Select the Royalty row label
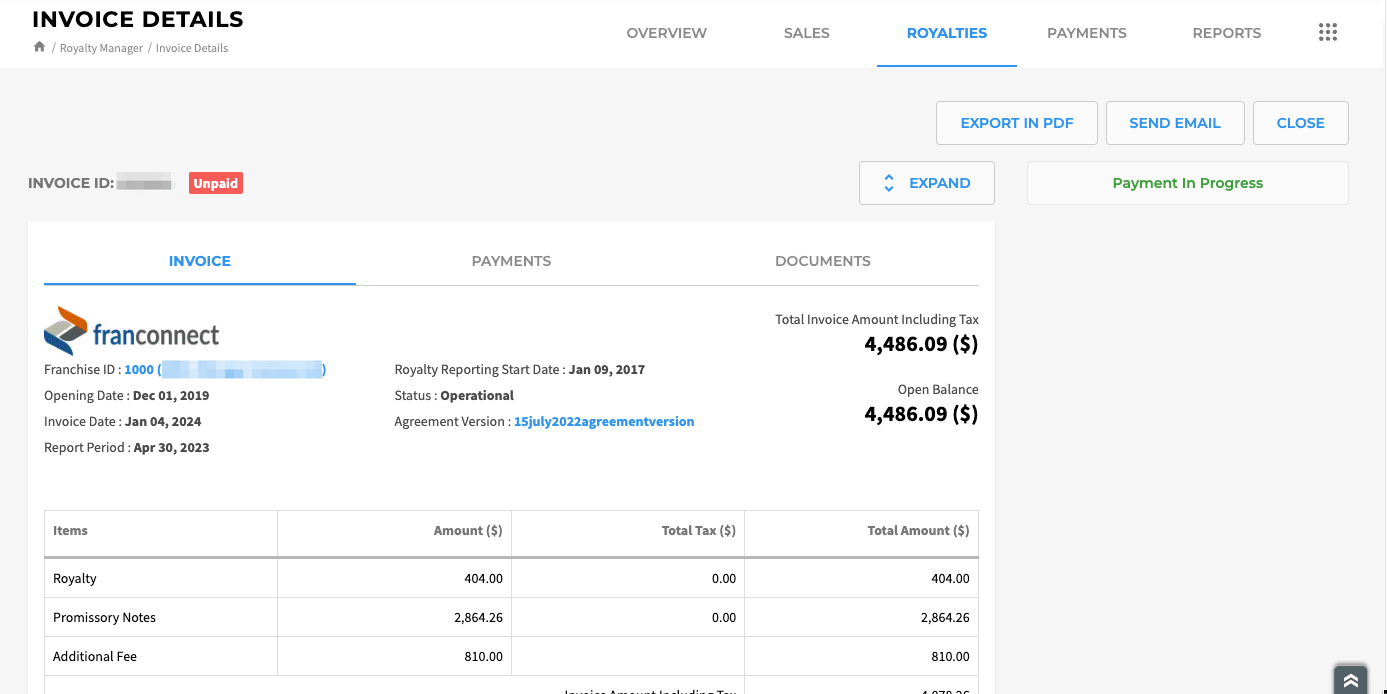 click(75, 579)
